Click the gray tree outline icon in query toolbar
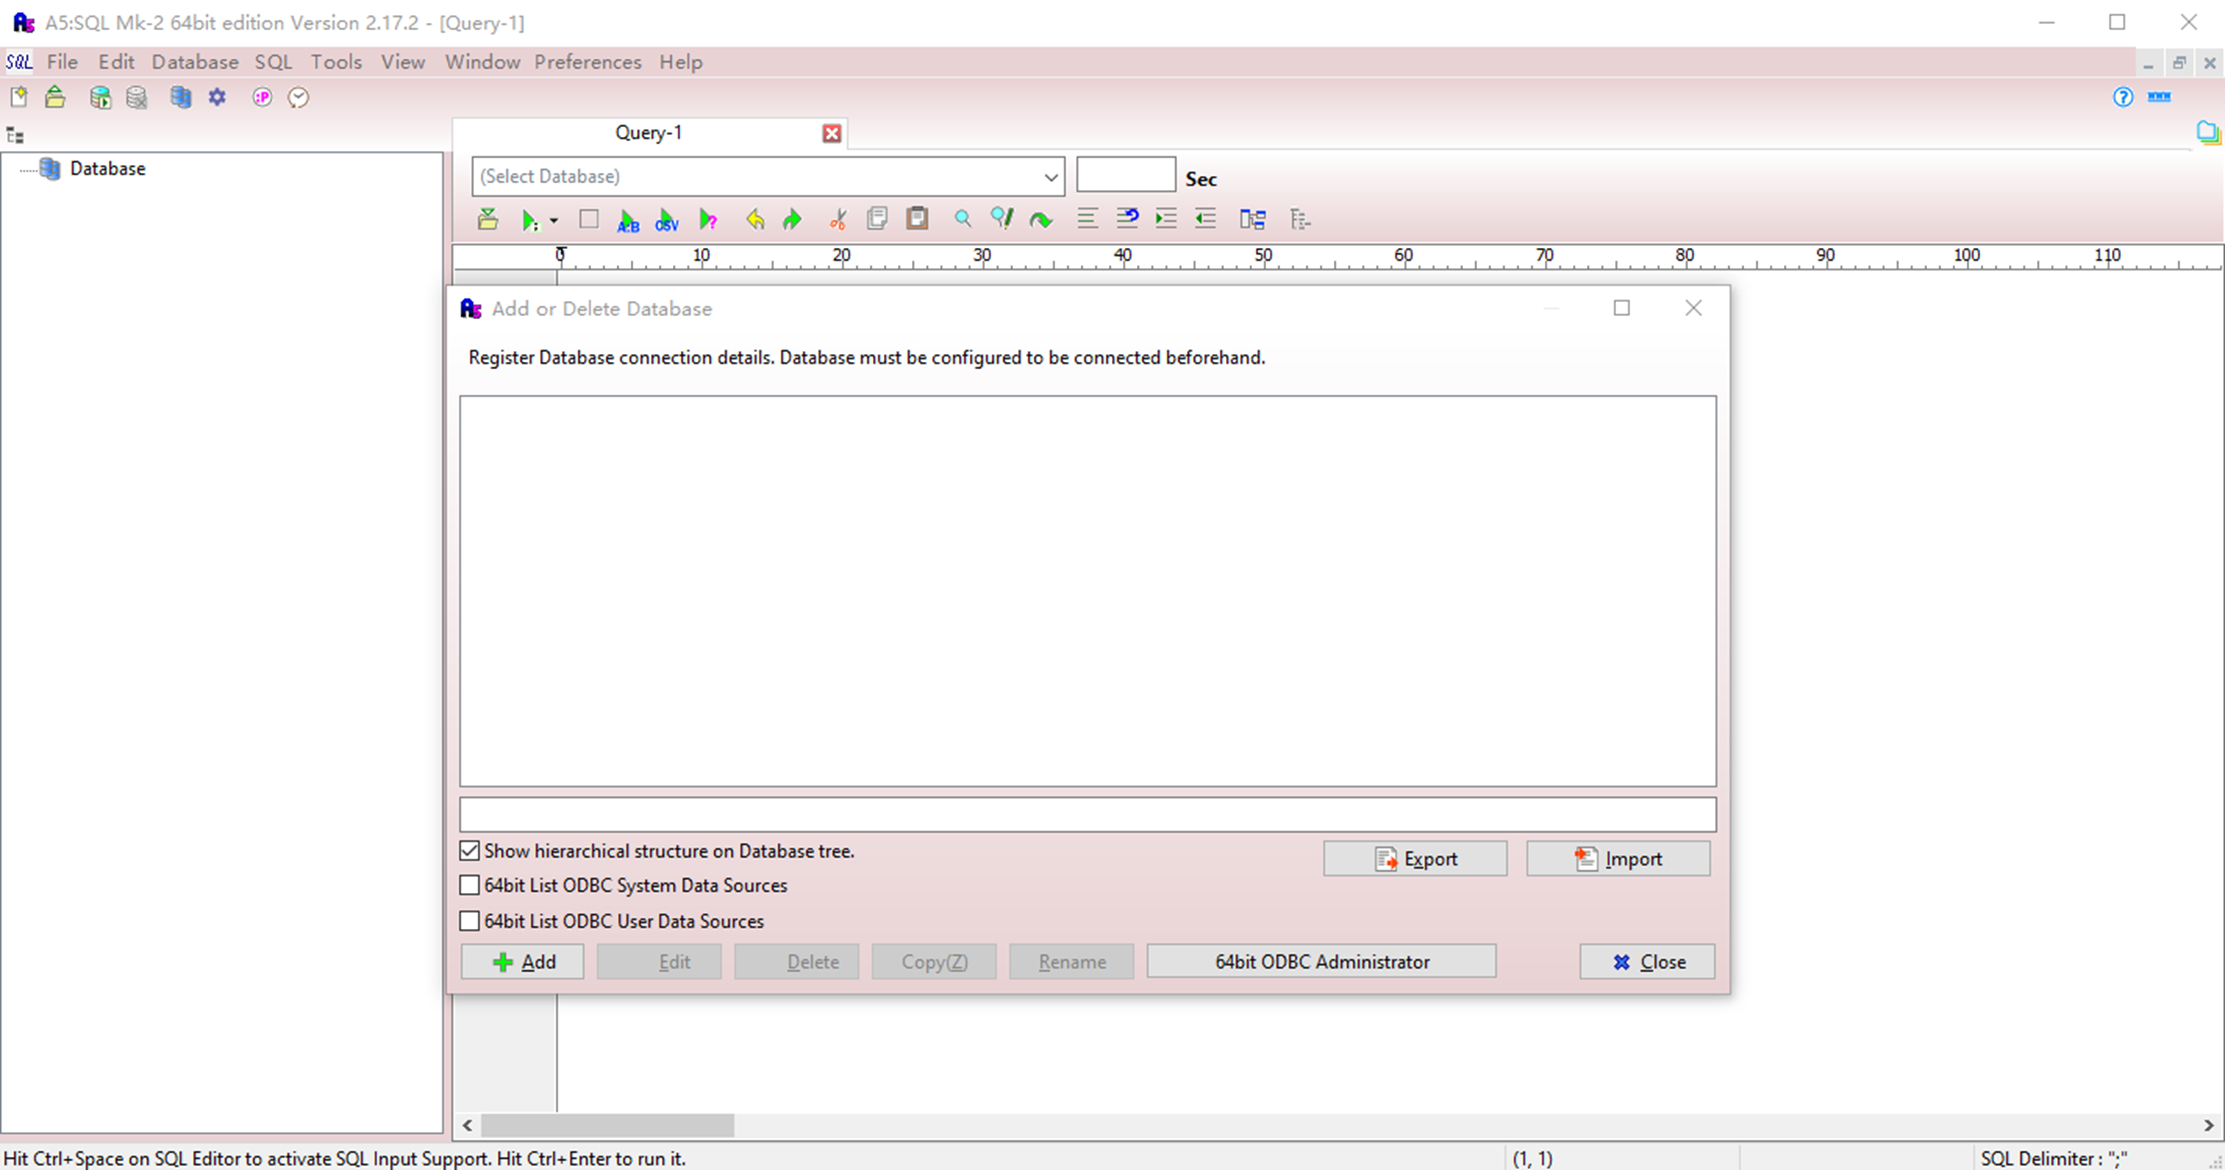Viewport: 2225px width, 1170px height. pos(1300,219)
